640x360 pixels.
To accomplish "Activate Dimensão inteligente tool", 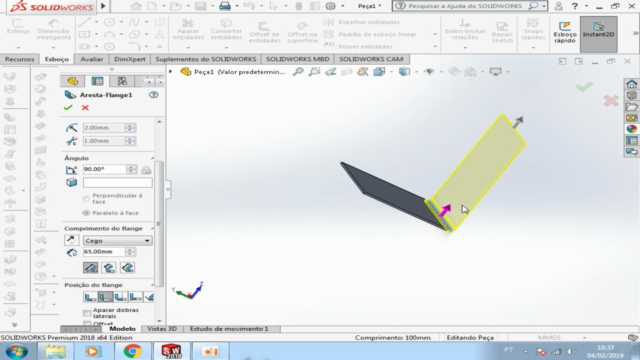I will pos(53,29).
